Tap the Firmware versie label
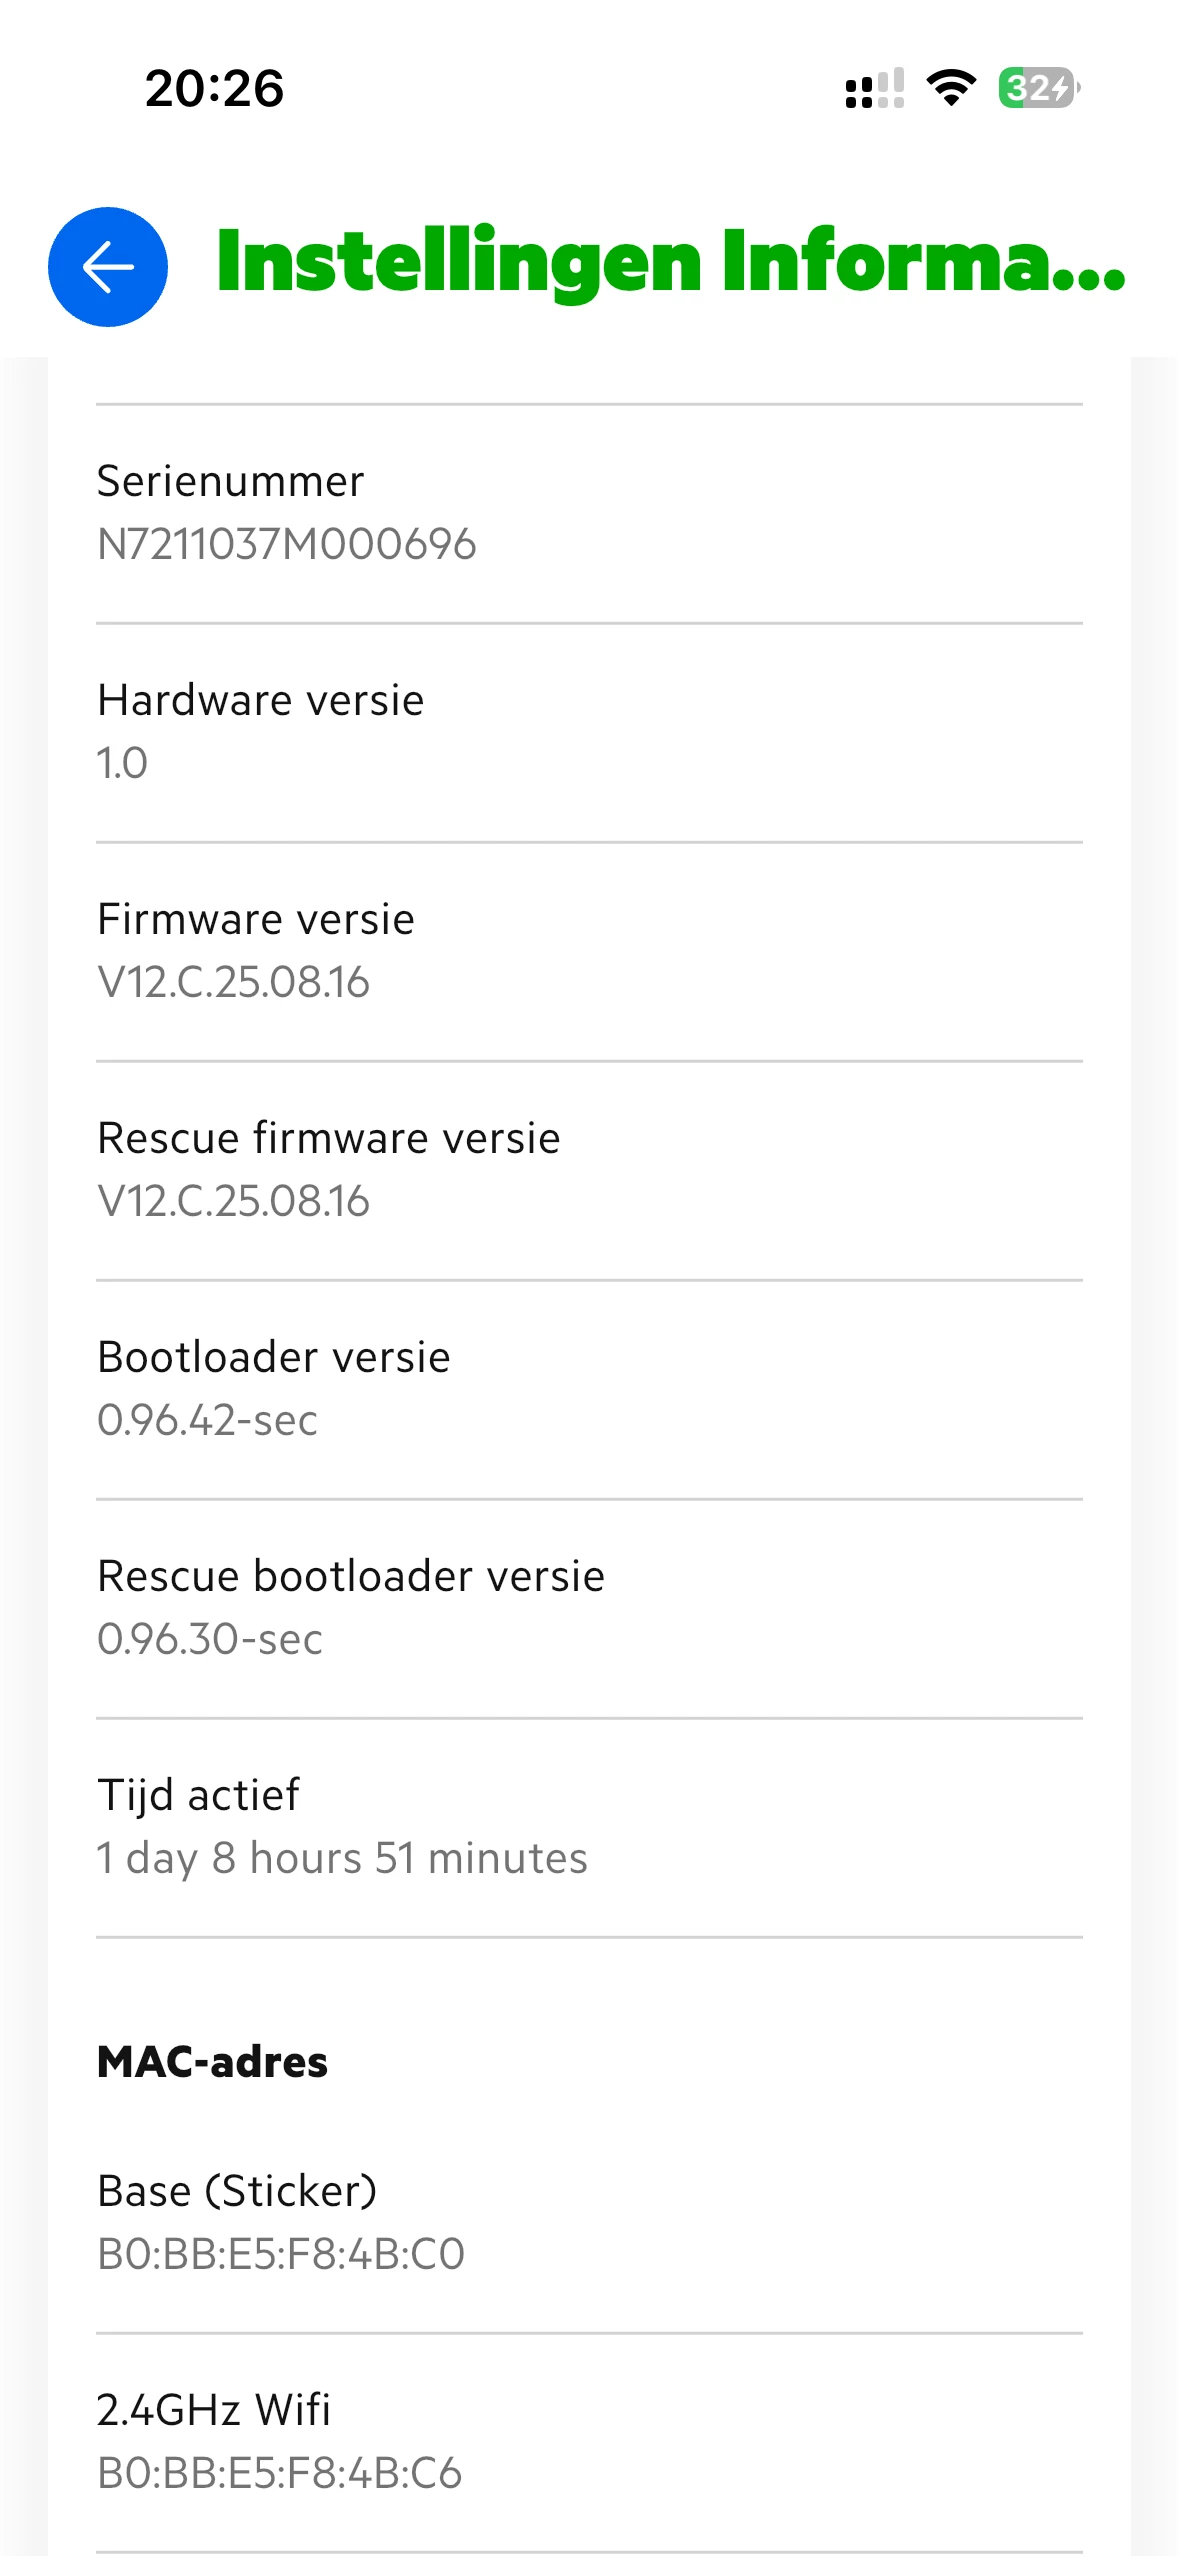Screen dimensions: 1179x2556 pyautogui.click(x=256, y=919)
